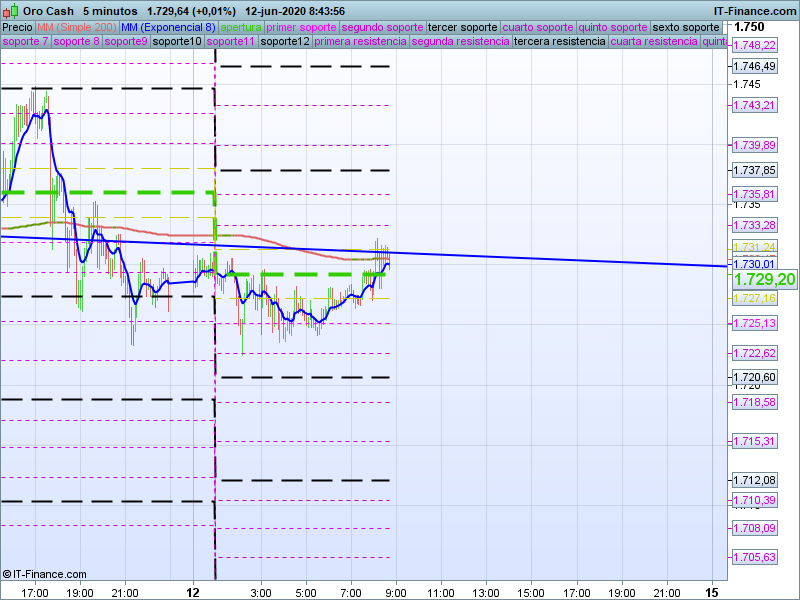This screenshot has height=600, width=800.
Task: Click the 1.748,22 price level tag
Action: click(754, 46)
